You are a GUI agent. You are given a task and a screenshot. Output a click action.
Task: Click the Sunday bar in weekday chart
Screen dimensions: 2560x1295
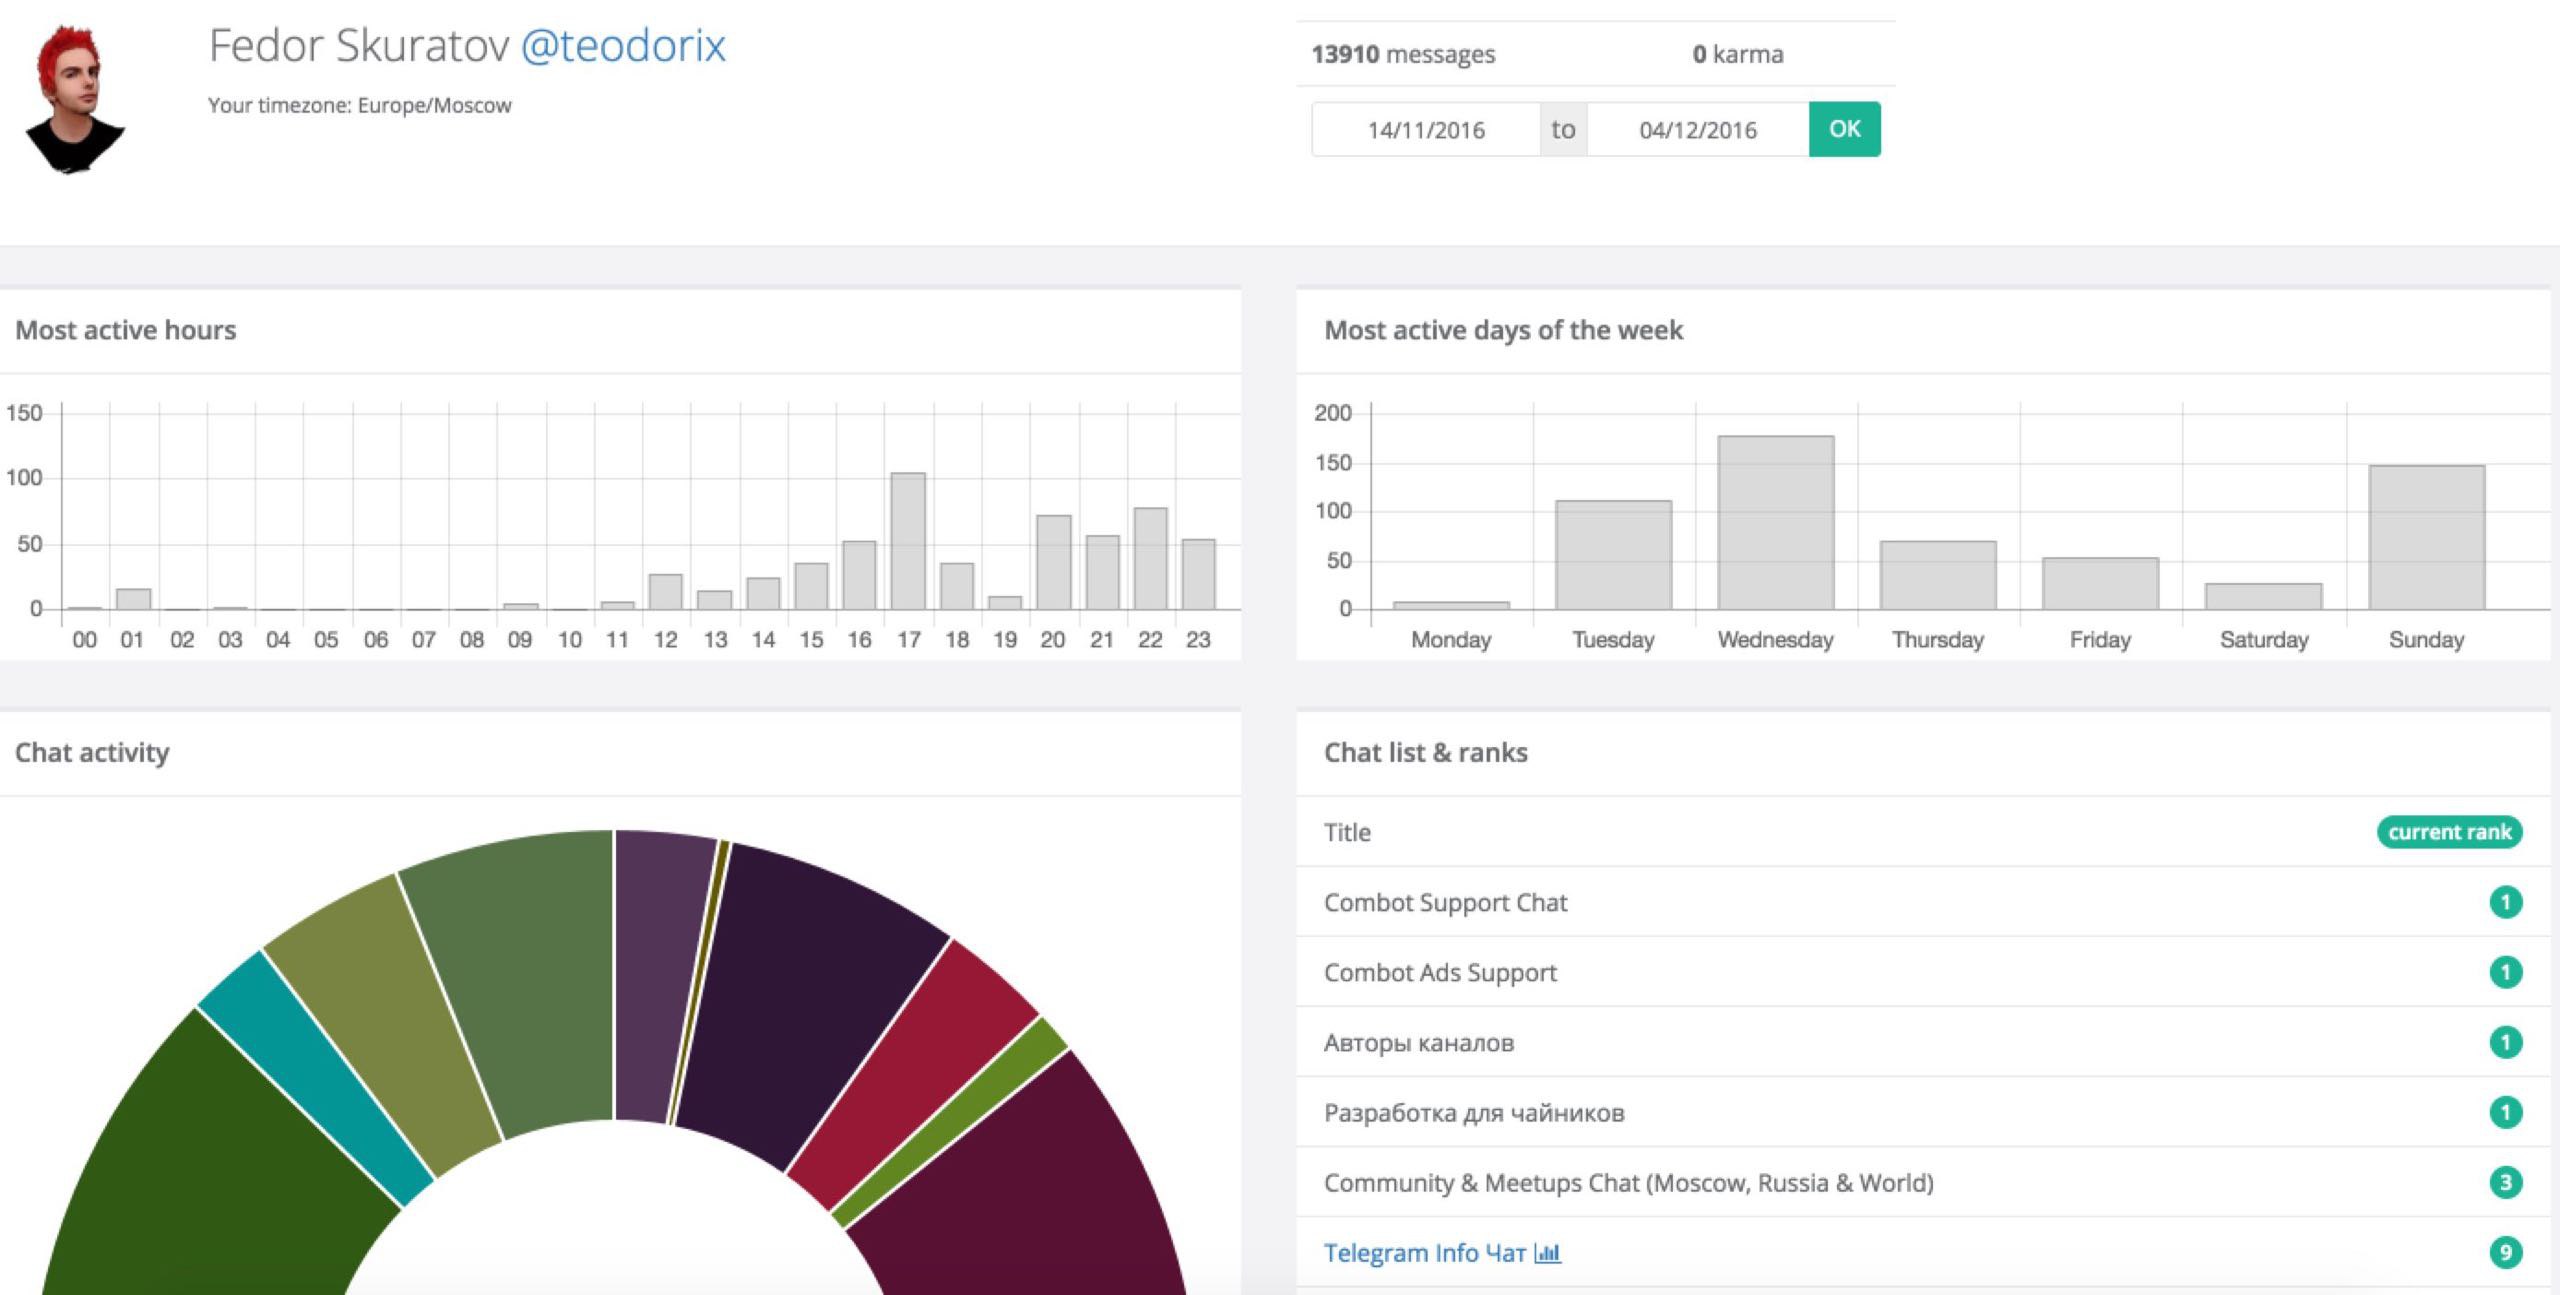coord(2426,537)
